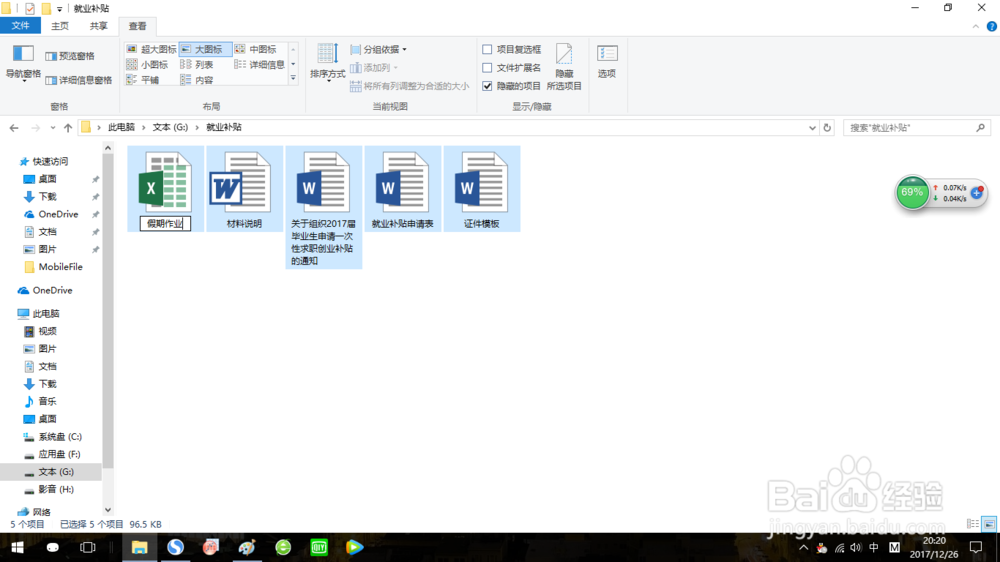This screenshot has width=1000, height=562.
Task: Select the Excel file 假期作业 icon
Action: pos(165,182)
